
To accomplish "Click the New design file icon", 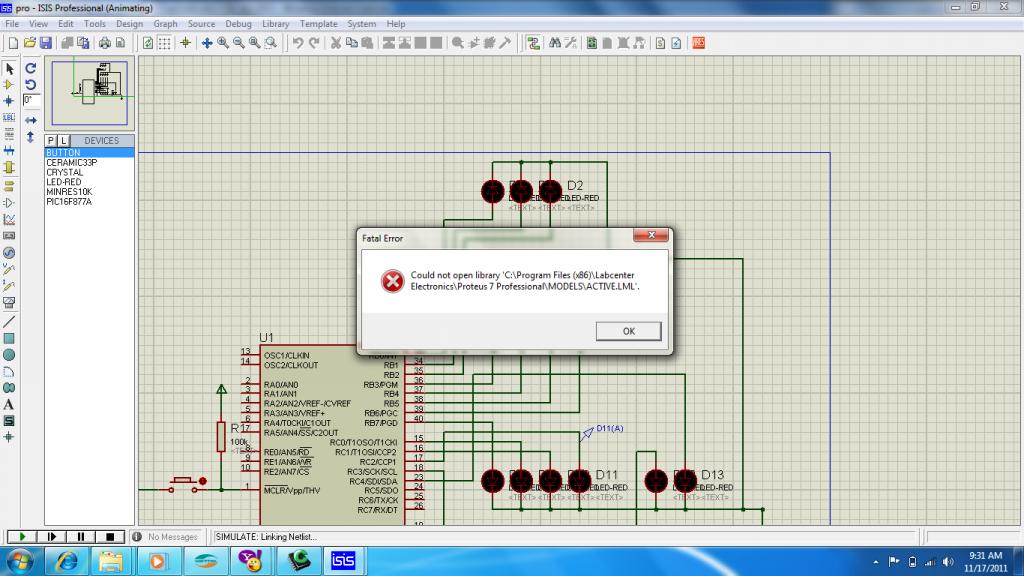I will click(14, 43).
